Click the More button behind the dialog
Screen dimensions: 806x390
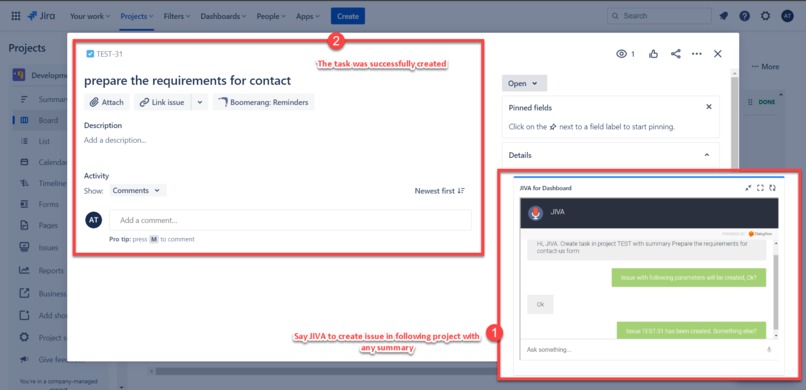[765, 67]
